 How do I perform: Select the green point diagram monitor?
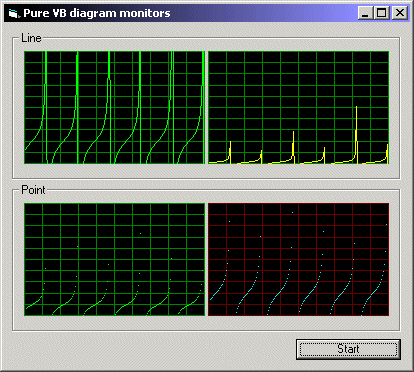(x=114, y=259)
